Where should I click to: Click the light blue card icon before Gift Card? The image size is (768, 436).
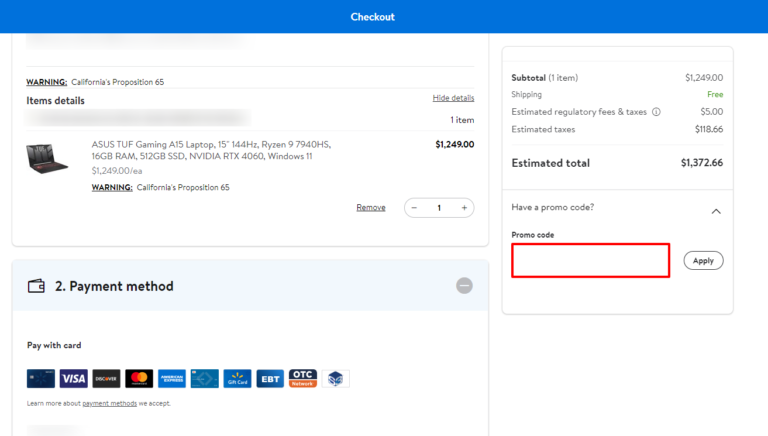[205, 379]
